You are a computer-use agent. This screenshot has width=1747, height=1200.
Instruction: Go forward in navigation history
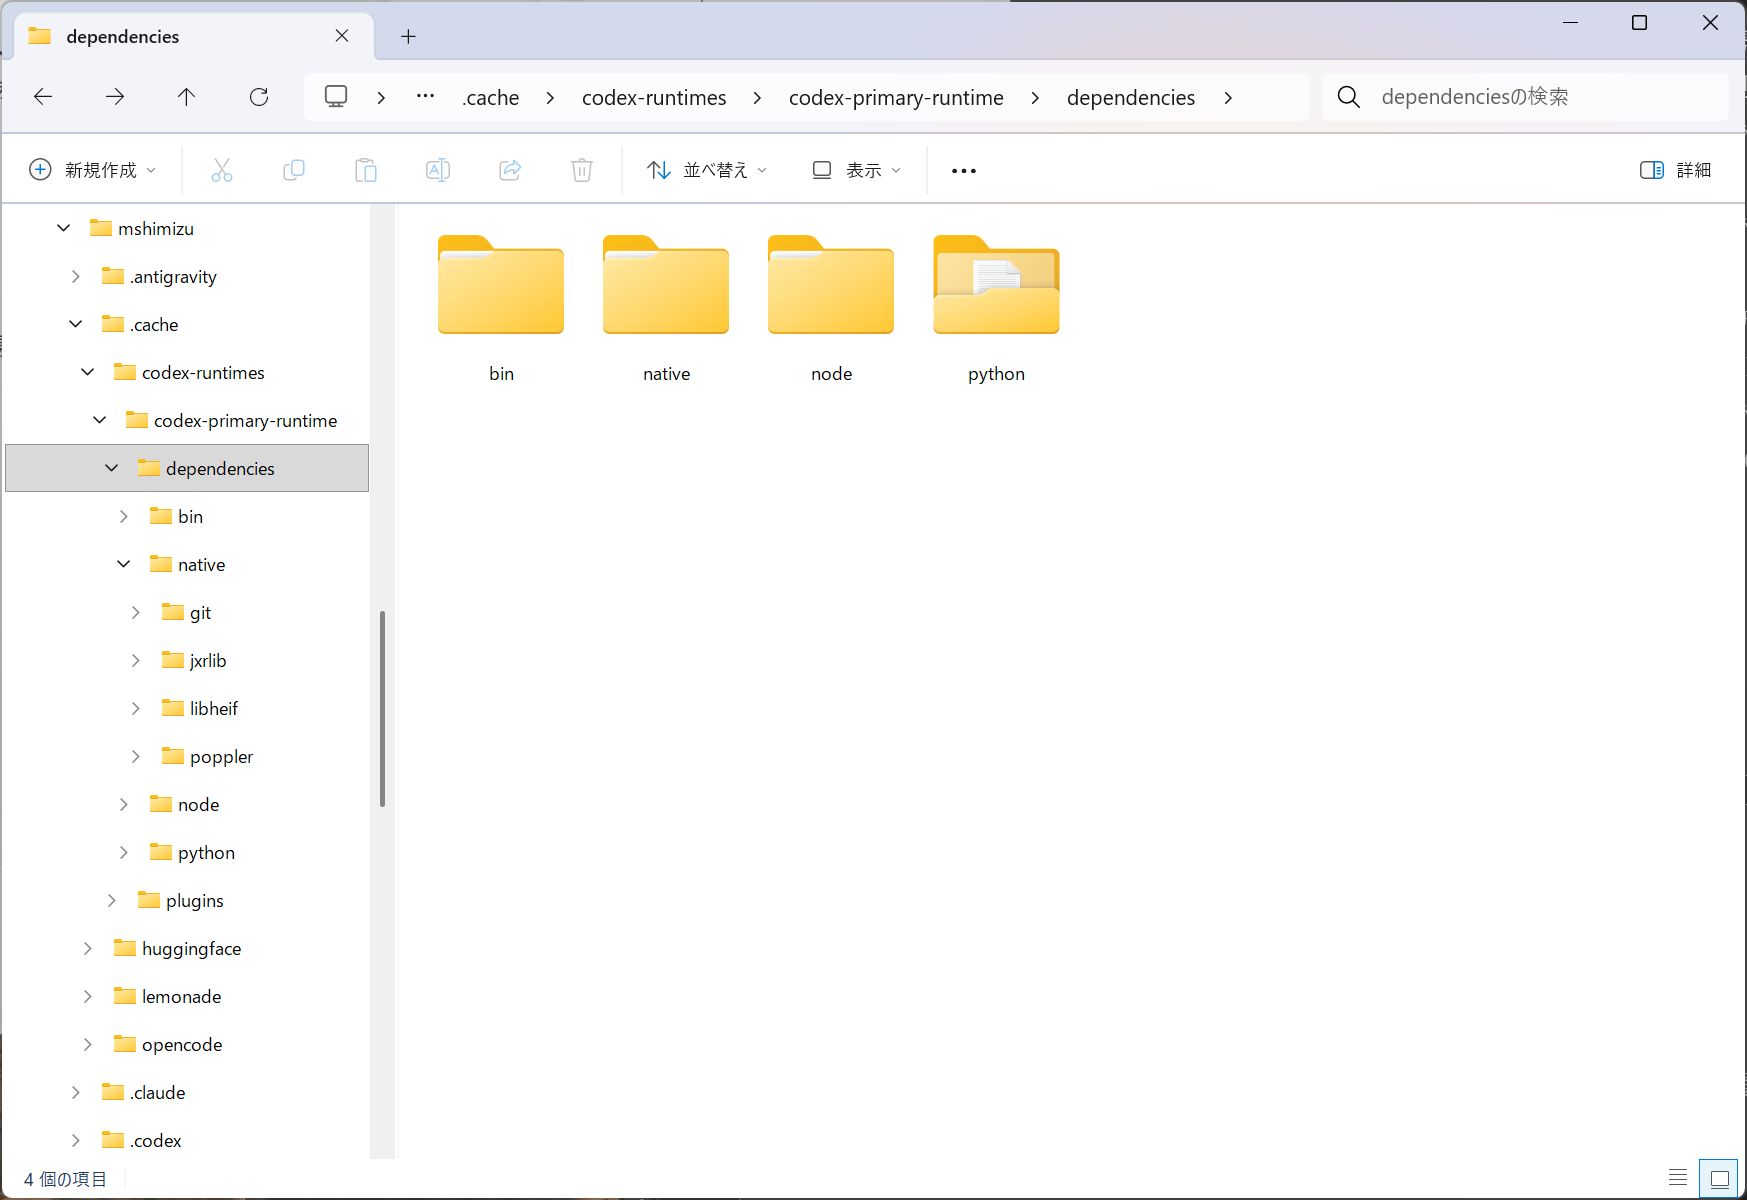pyautogui.click(x=115, y=97)
